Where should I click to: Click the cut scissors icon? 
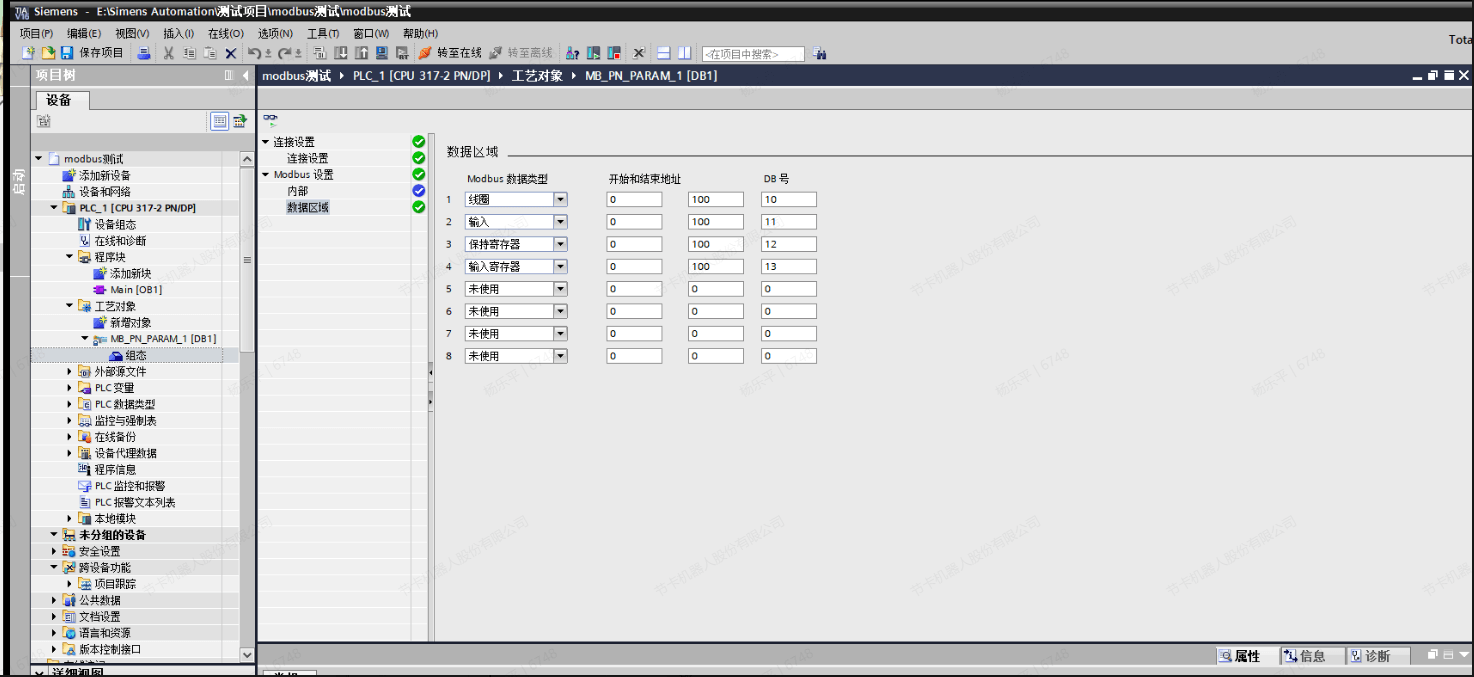[169, 53]
